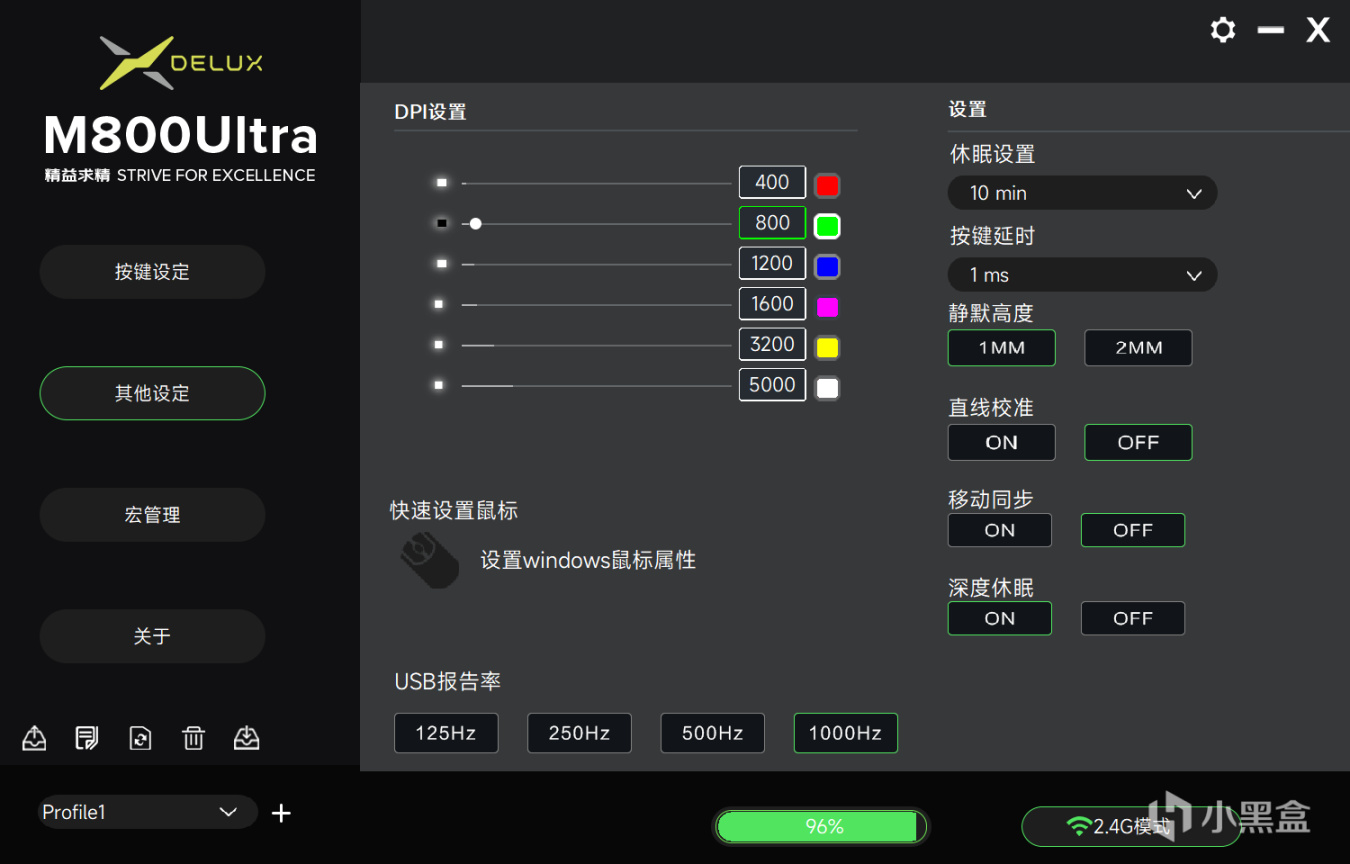Viewport: 1350px width, 864px height.
Task: Click the slider track for the 3200 DPI row
Action: coord(596,346)
